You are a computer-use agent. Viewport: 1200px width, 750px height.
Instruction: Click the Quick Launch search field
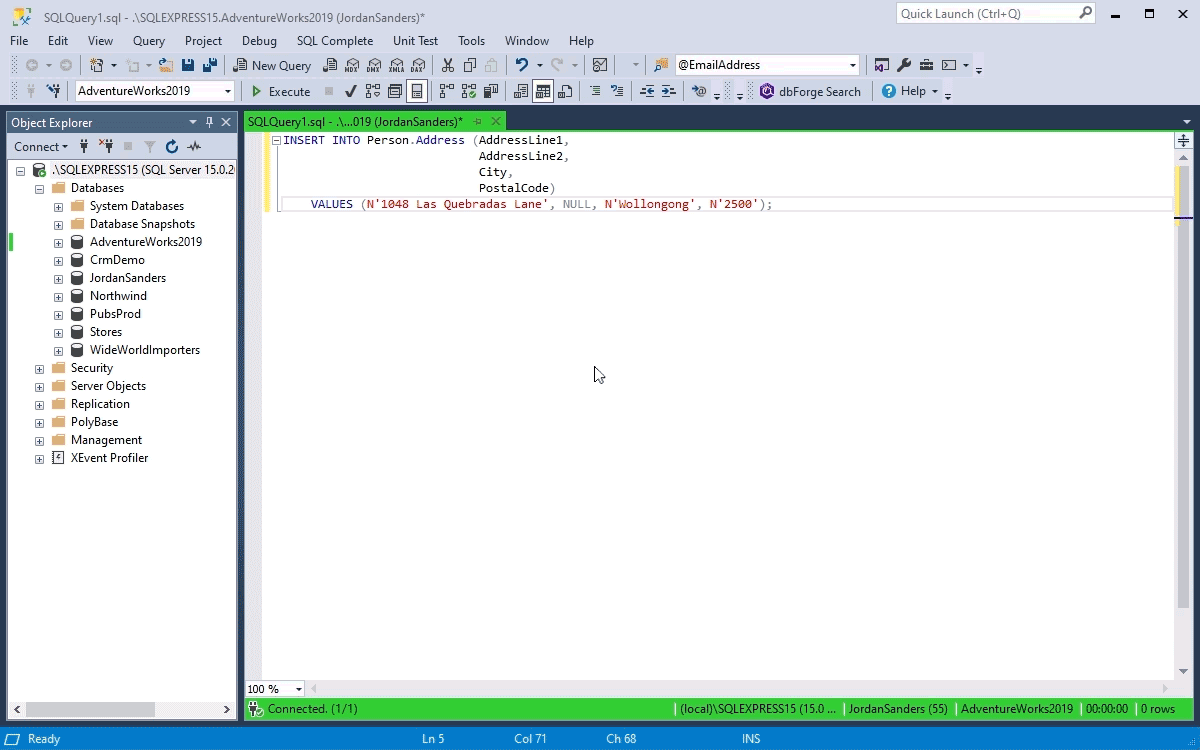coord(987,13)
